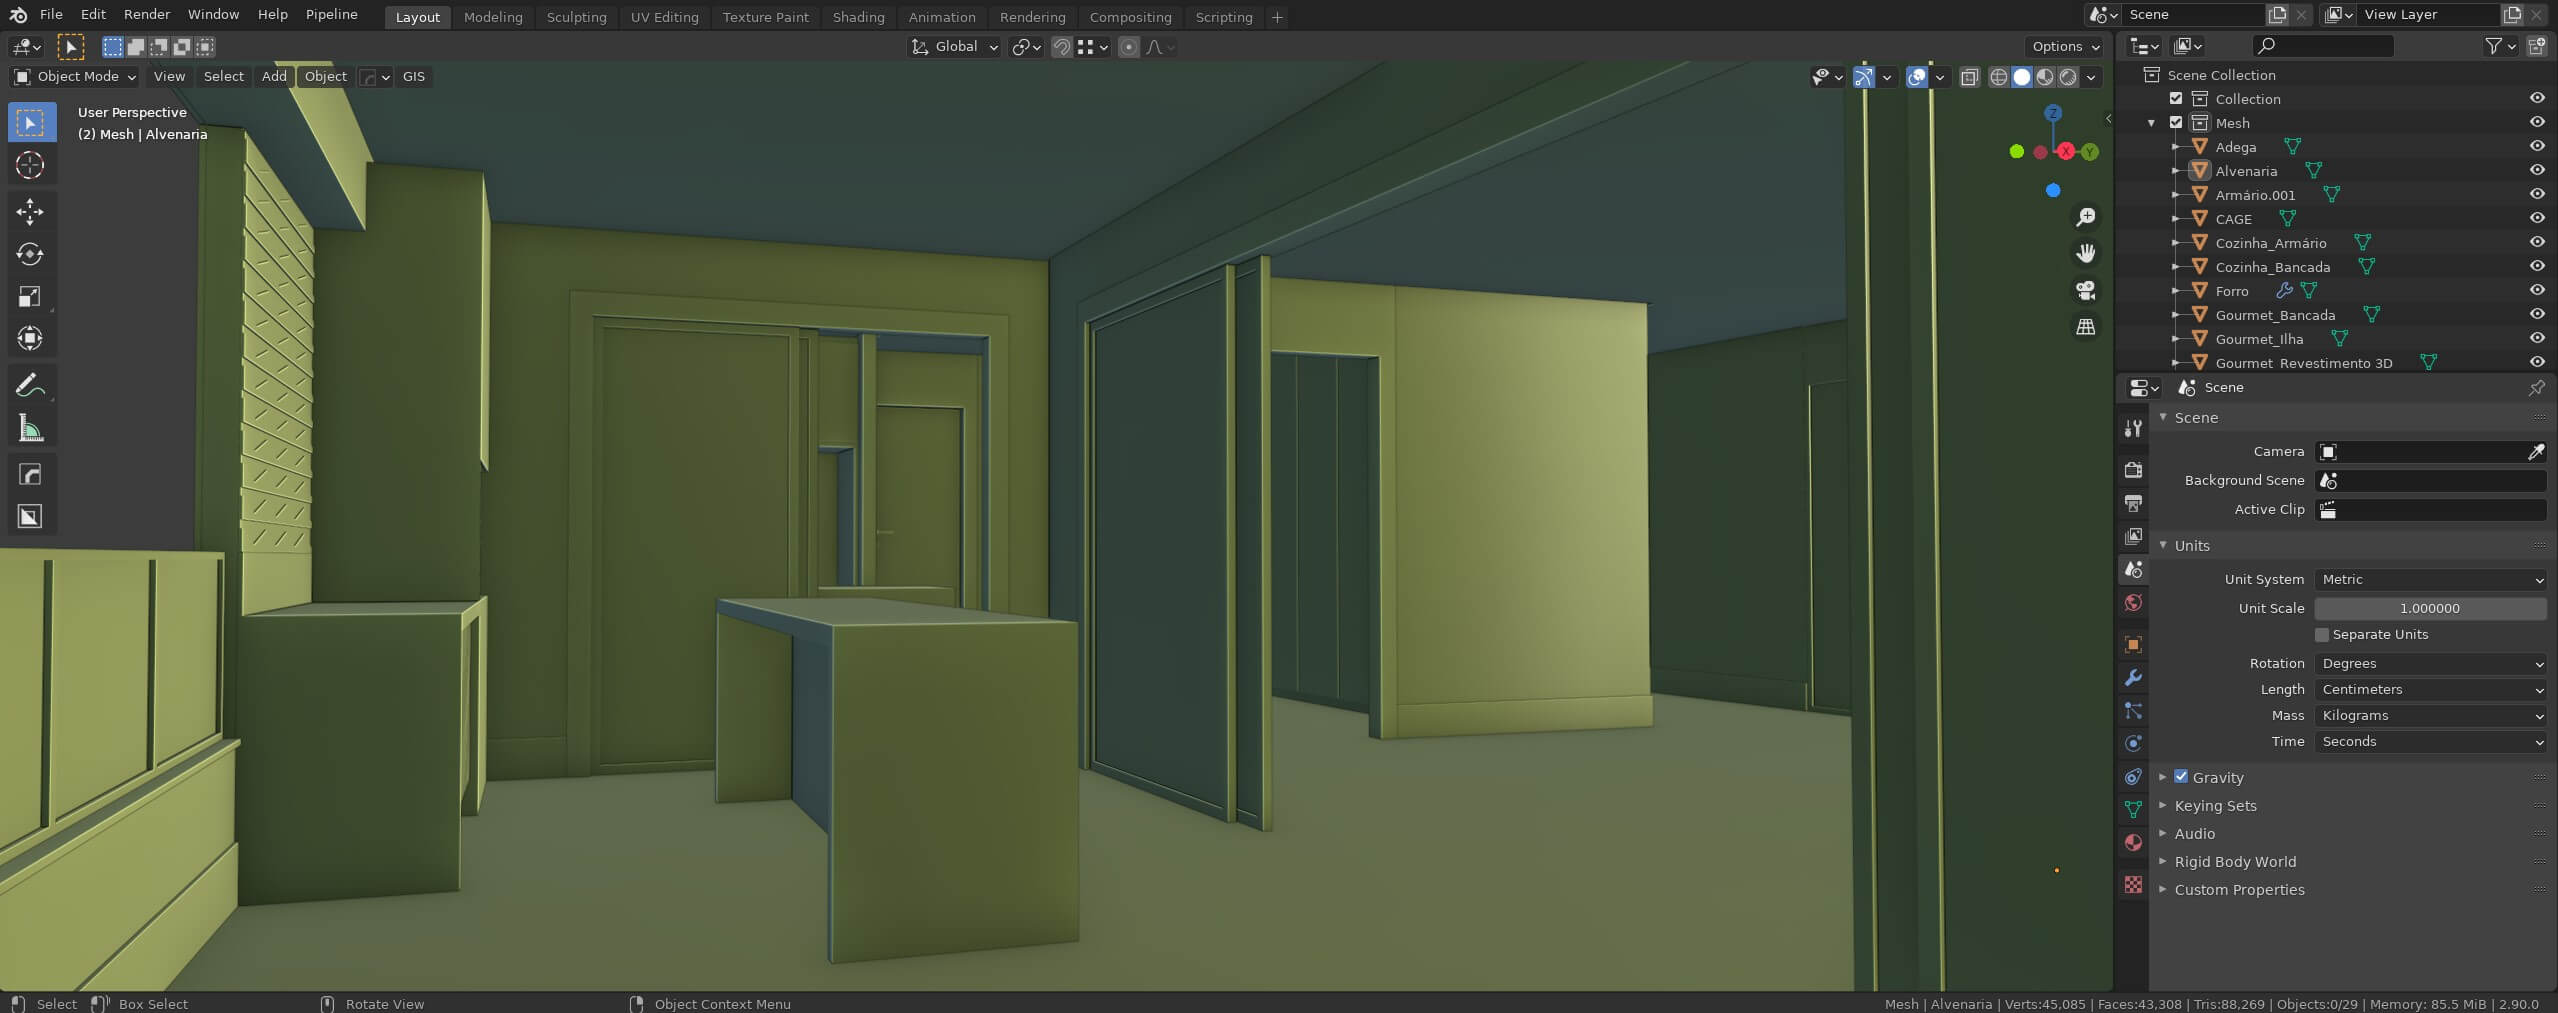2558x1013 pixels.
Task: Select the Cursor tool in toolbar
Action: point(30,165)
